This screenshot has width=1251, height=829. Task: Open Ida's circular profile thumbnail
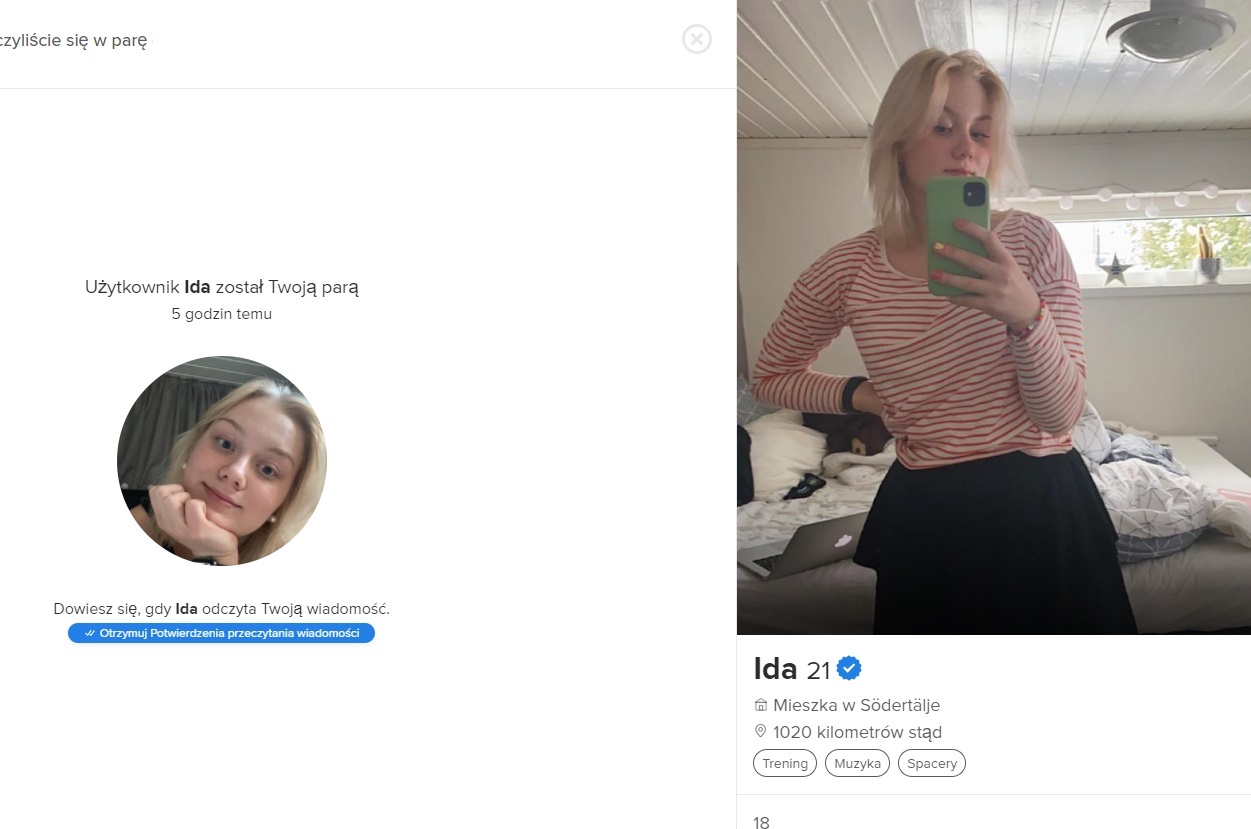[222, 461]
